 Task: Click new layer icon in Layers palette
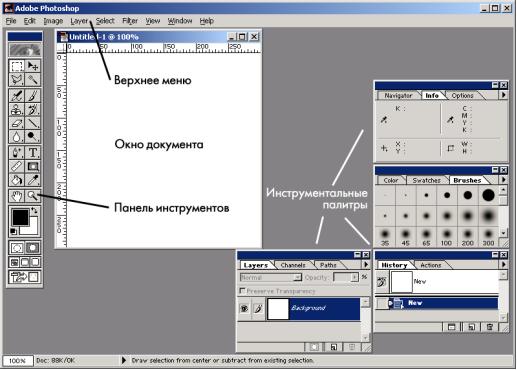tap(333, 347)
